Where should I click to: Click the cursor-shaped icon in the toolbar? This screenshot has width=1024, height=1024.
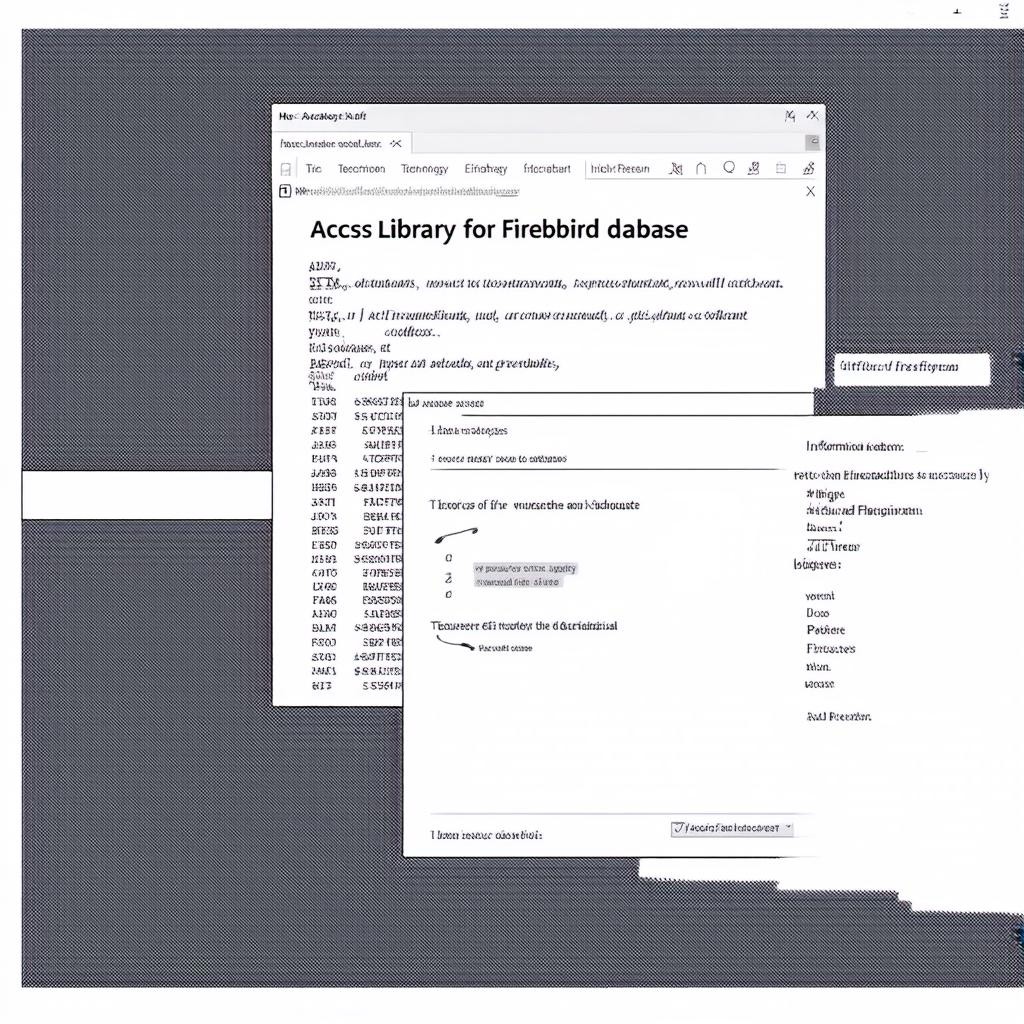point(676,169)
